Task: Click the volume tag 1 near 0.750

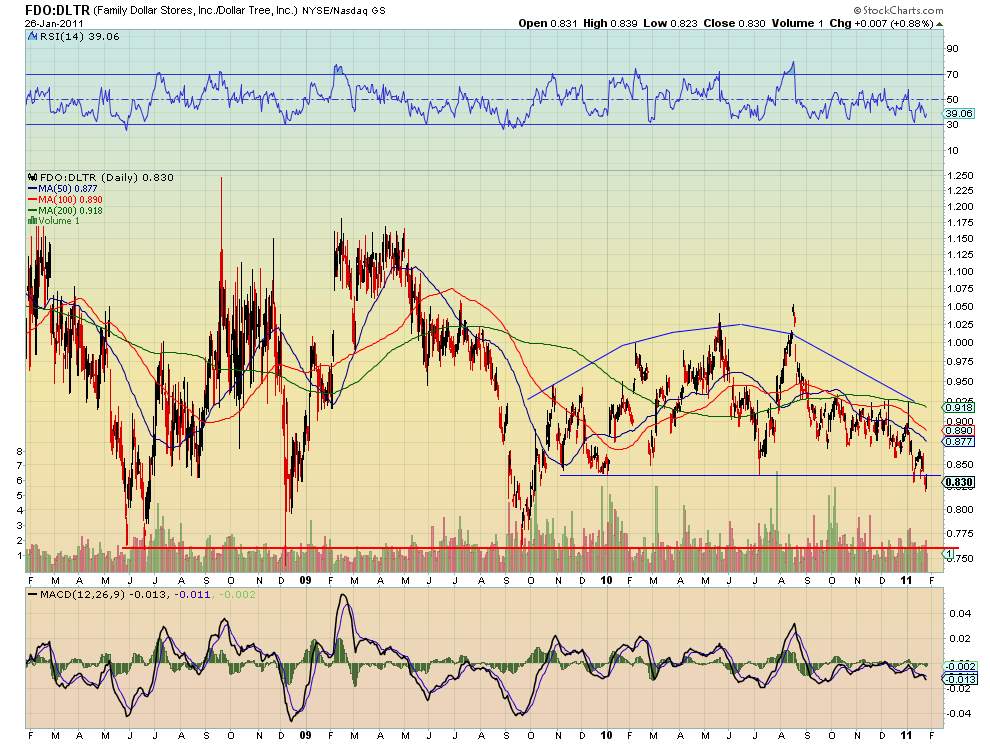Action: pos(948,553)
